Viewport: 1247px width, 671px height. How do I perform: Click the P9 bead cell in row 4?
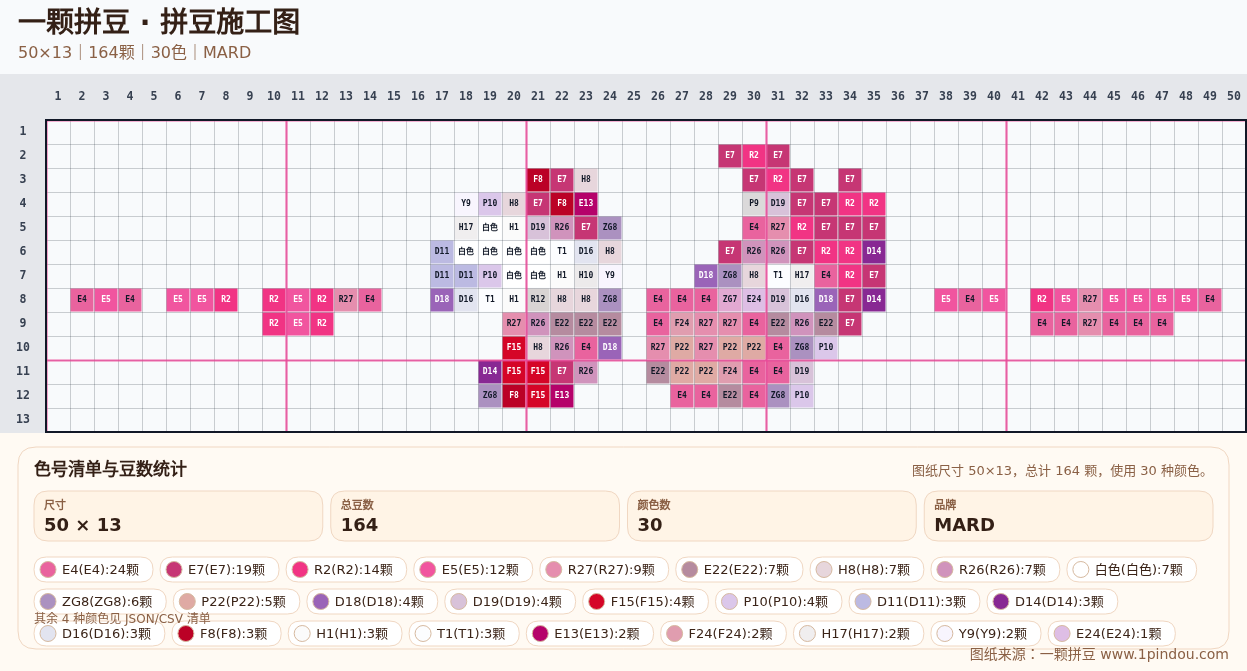[754, 204]
